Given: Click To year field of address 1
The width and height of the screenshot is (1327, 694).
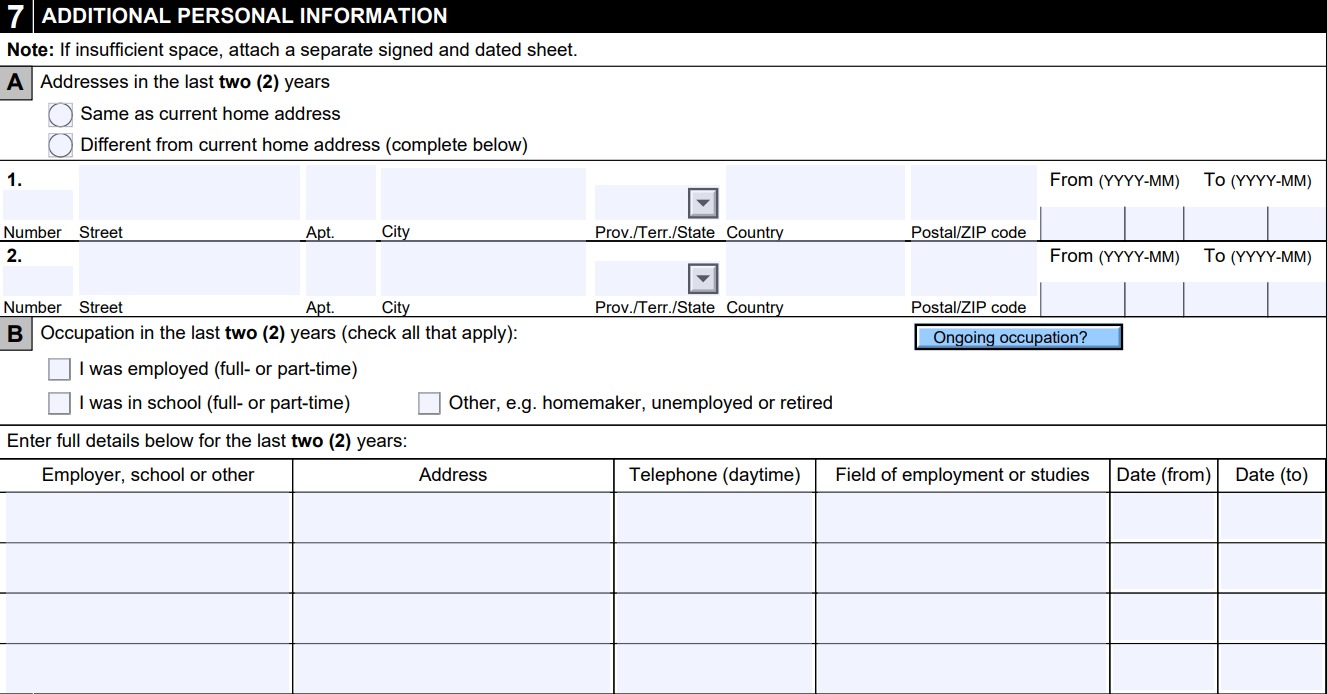Looking at the screenshot, I should pyautogui.click(x=1226, y=223).
